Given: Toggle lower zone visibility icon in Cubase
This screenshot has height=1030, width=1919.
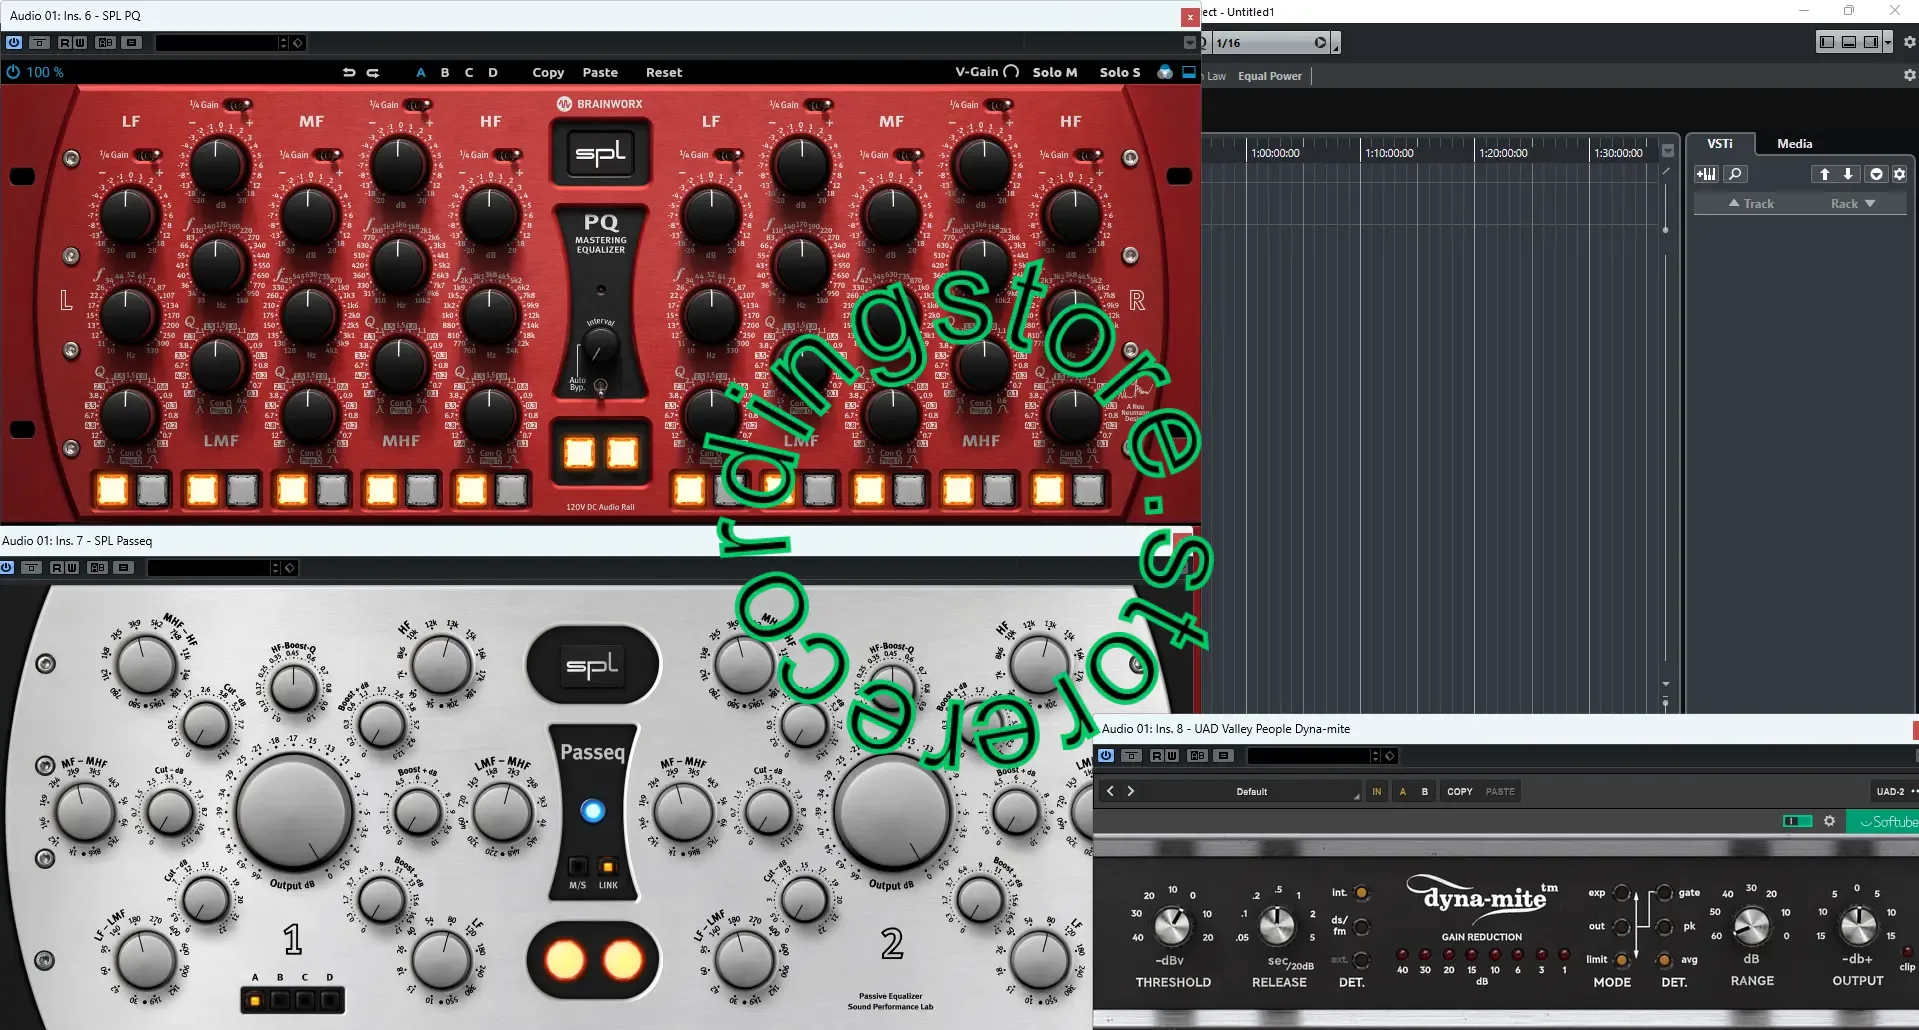Looking at the screenshot, I should 1849,42.
